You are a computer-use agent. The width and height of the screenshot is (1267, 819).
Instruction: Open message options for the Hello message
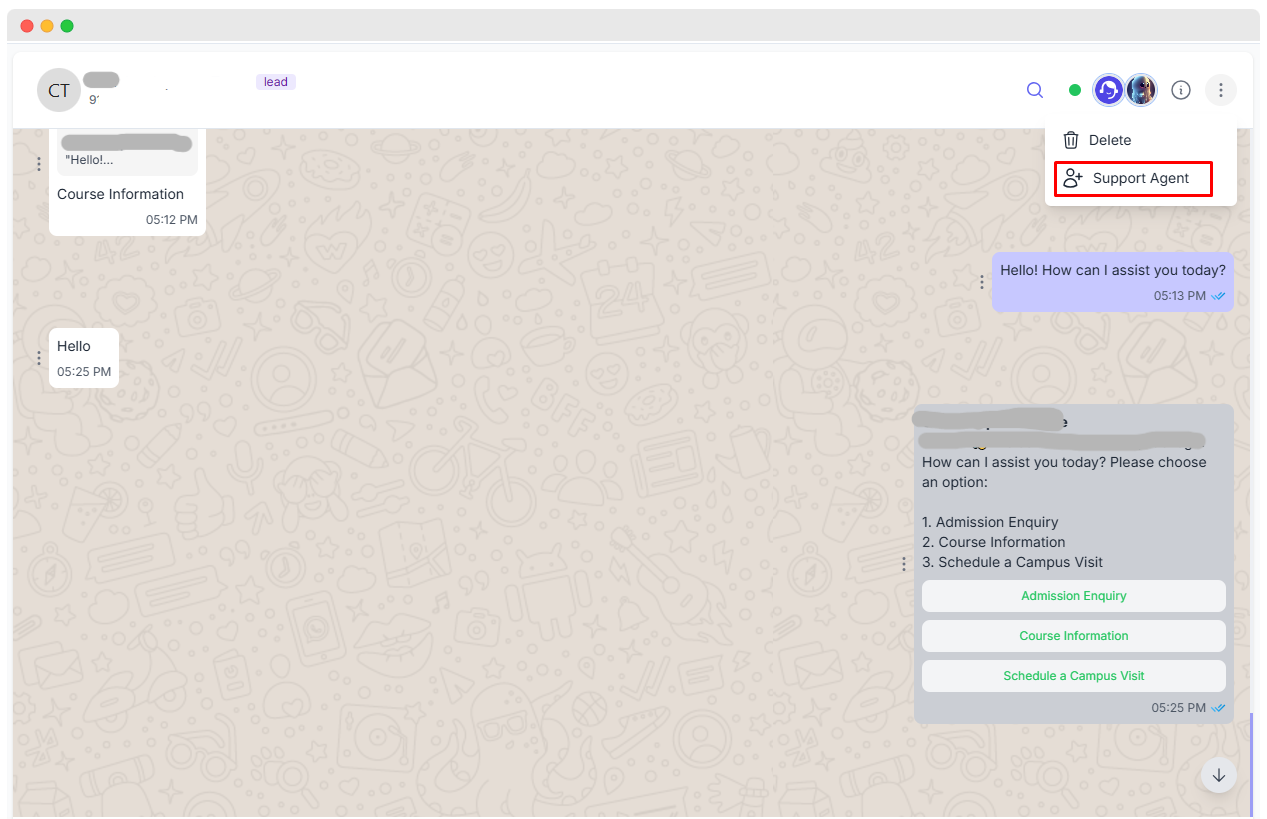coord(39,357)
